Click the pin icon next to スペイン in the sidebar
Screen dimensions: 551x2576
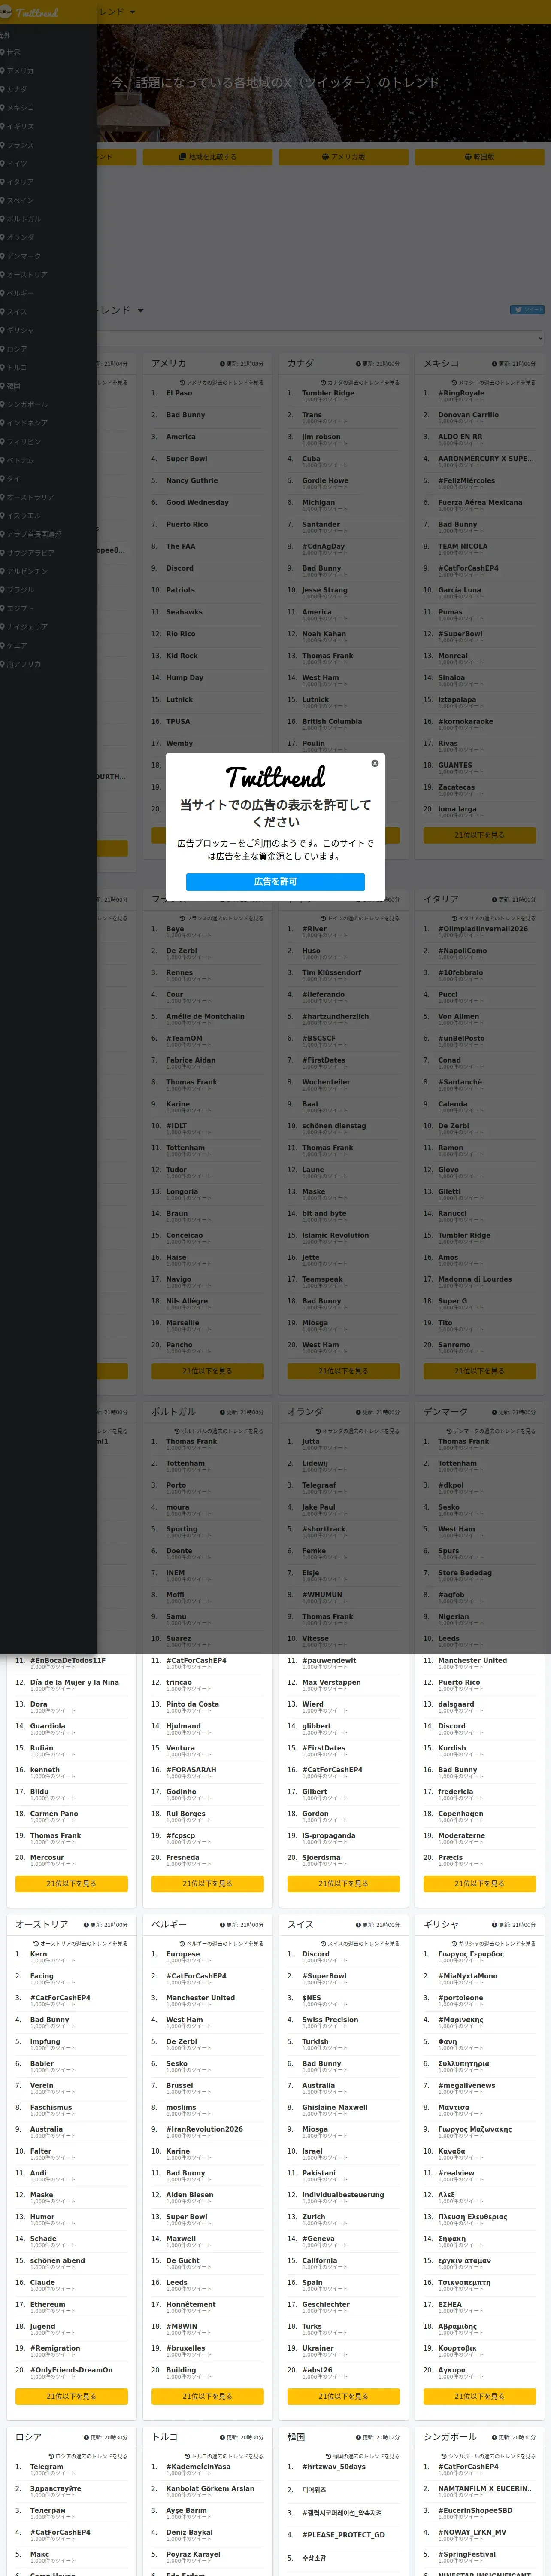[3, 200]
